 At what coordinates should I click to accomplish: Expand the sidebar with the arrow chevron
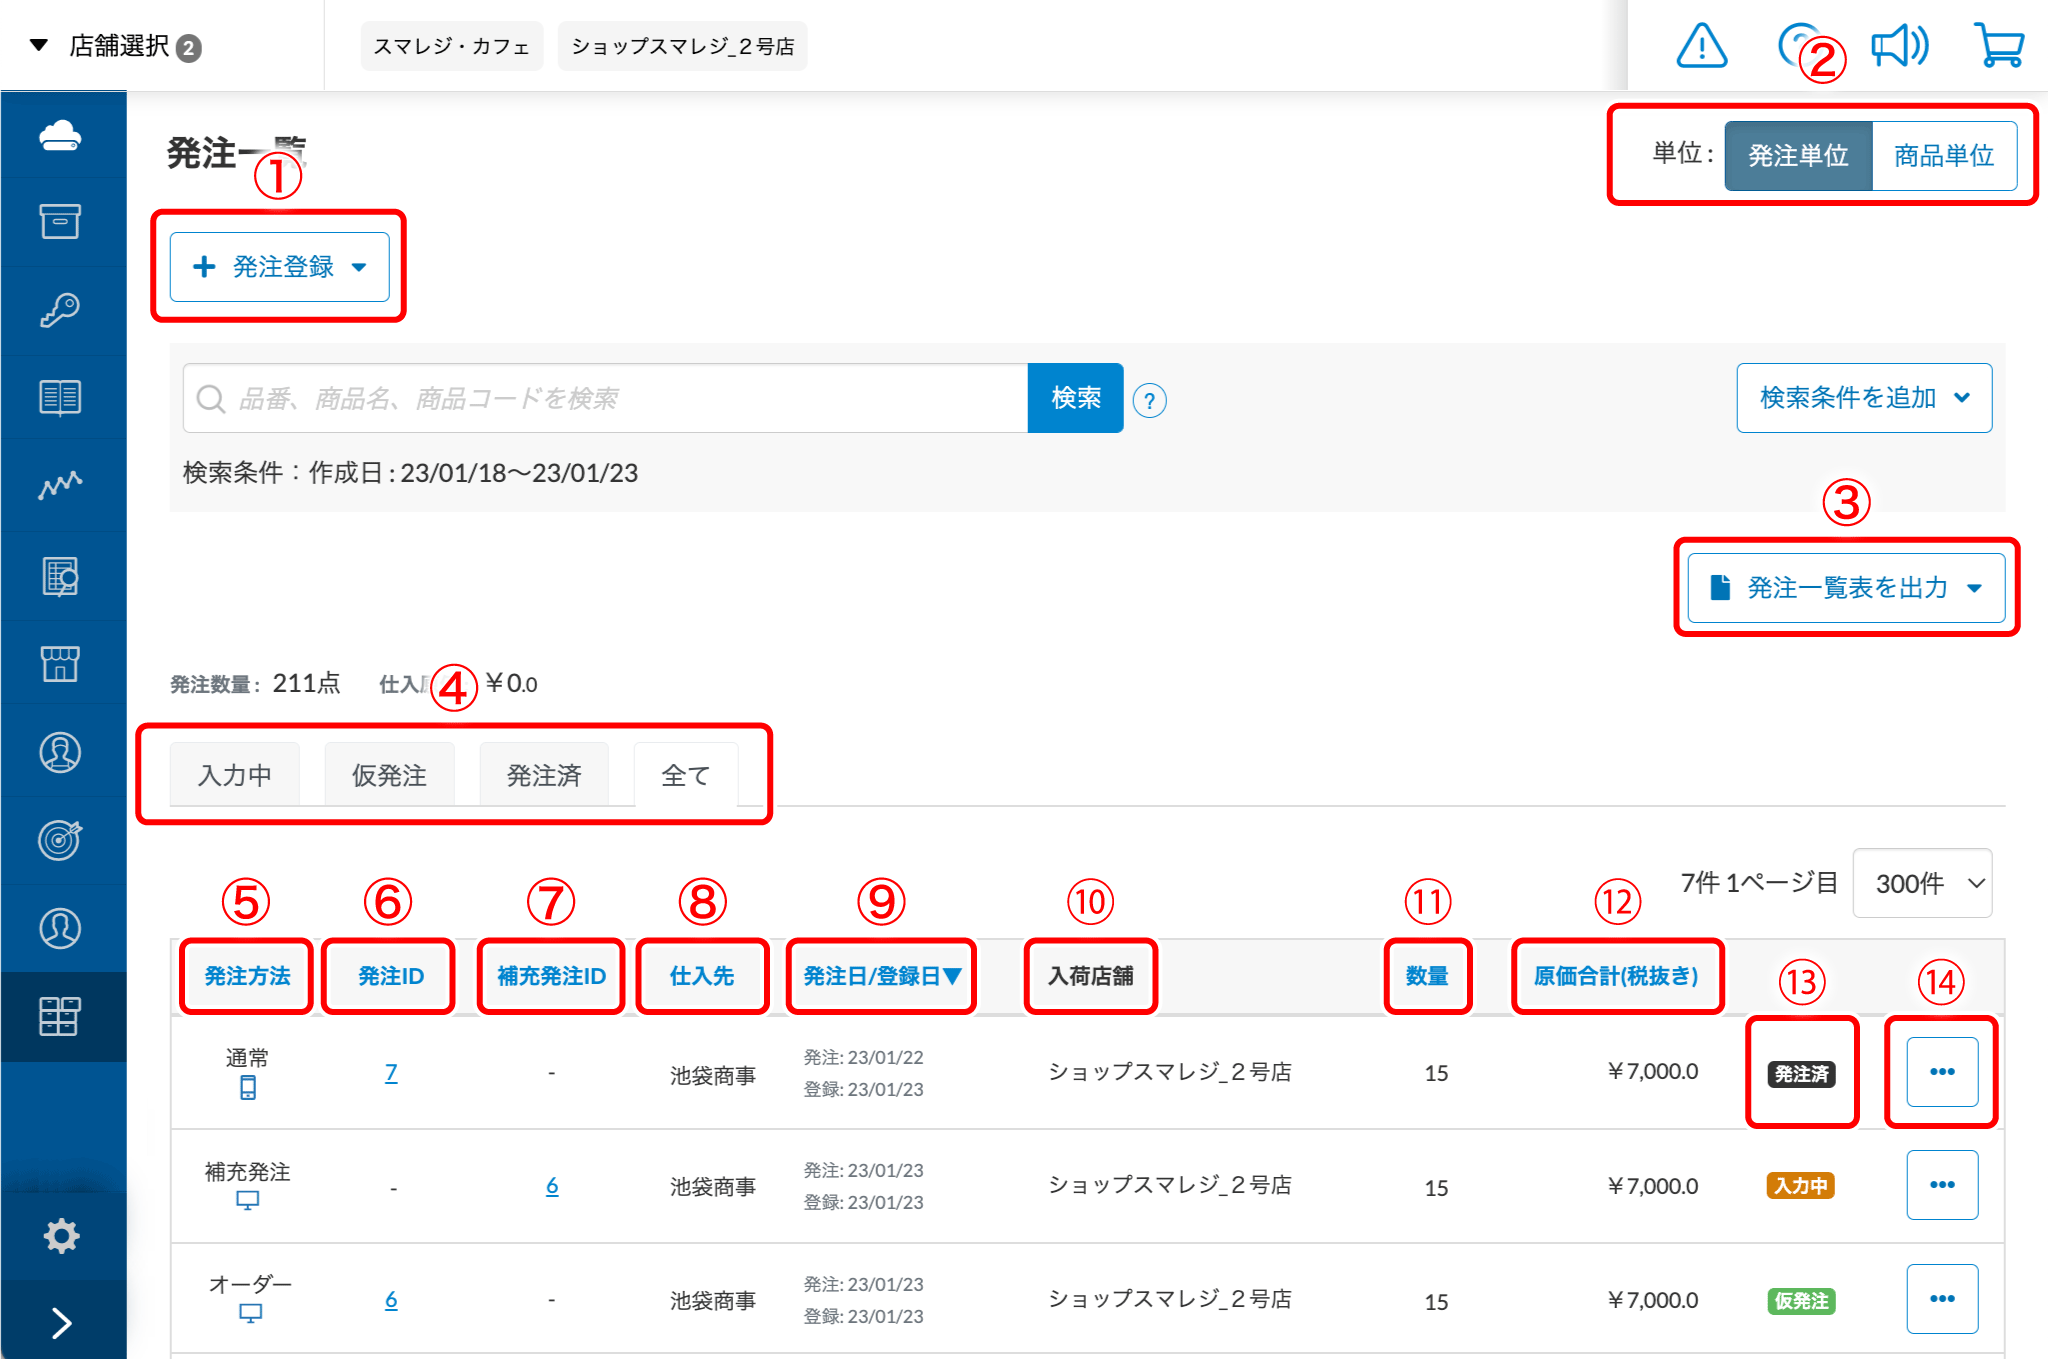coord(61,1322)
